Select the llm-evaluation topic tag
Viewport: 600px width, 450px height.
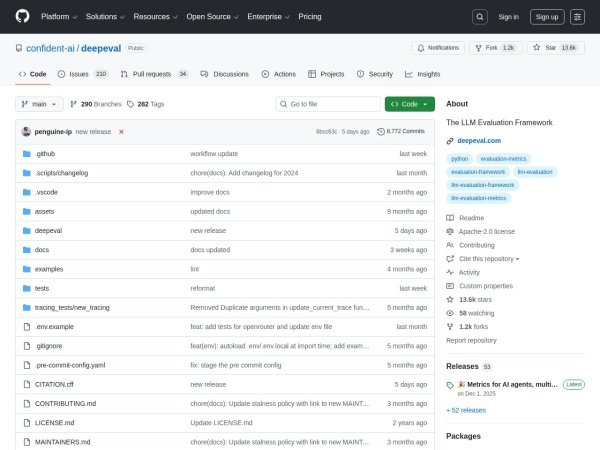pos(535,172)
